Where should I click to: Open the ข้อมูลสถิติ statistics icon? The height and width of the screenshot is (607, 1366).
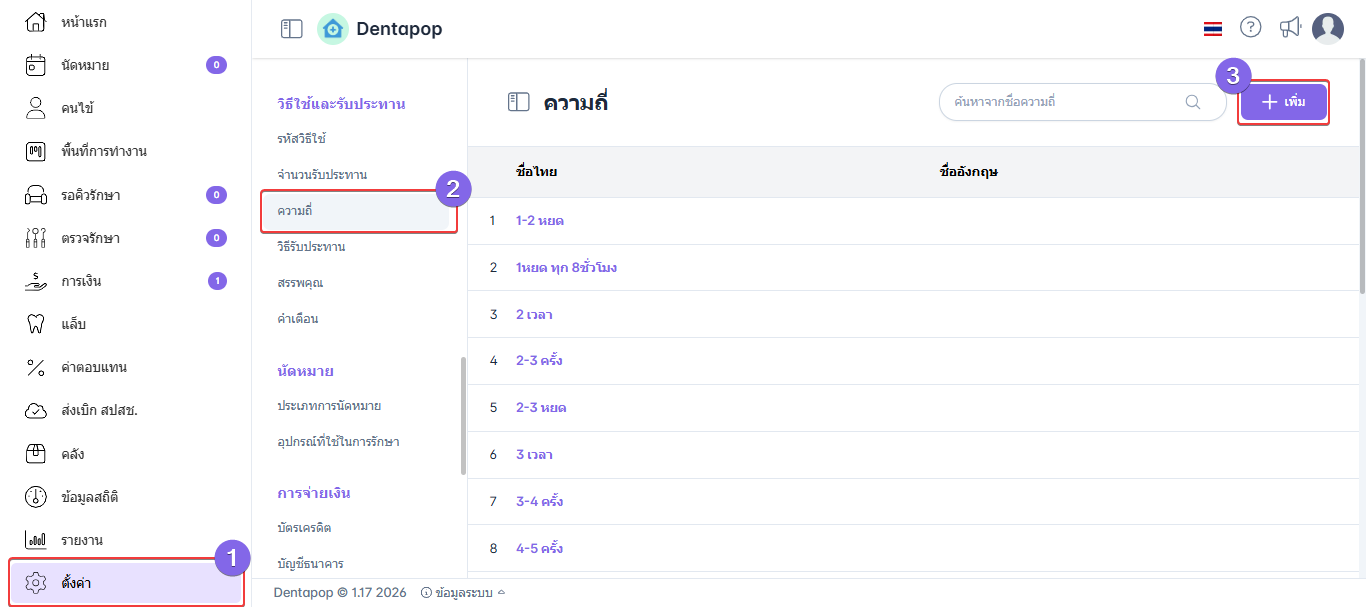click(36, 497)
